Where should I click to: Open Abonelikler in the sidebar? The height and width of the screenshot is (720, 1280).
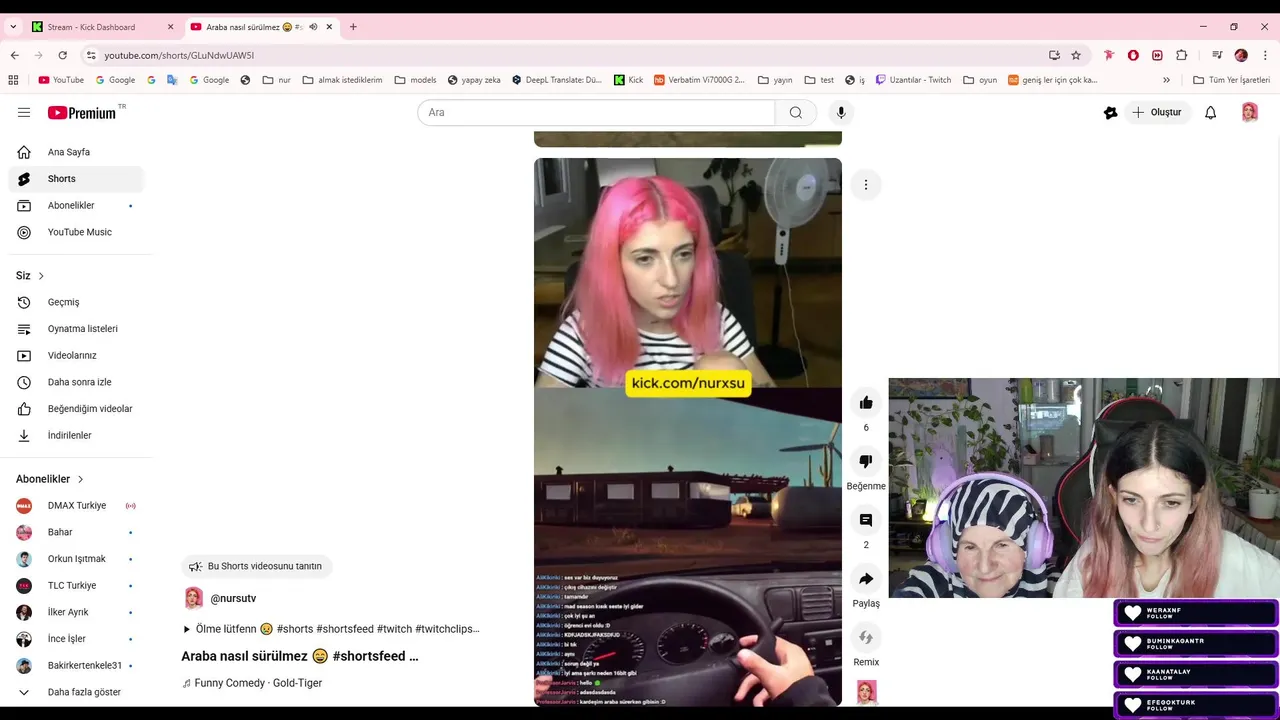pos(76,205)
